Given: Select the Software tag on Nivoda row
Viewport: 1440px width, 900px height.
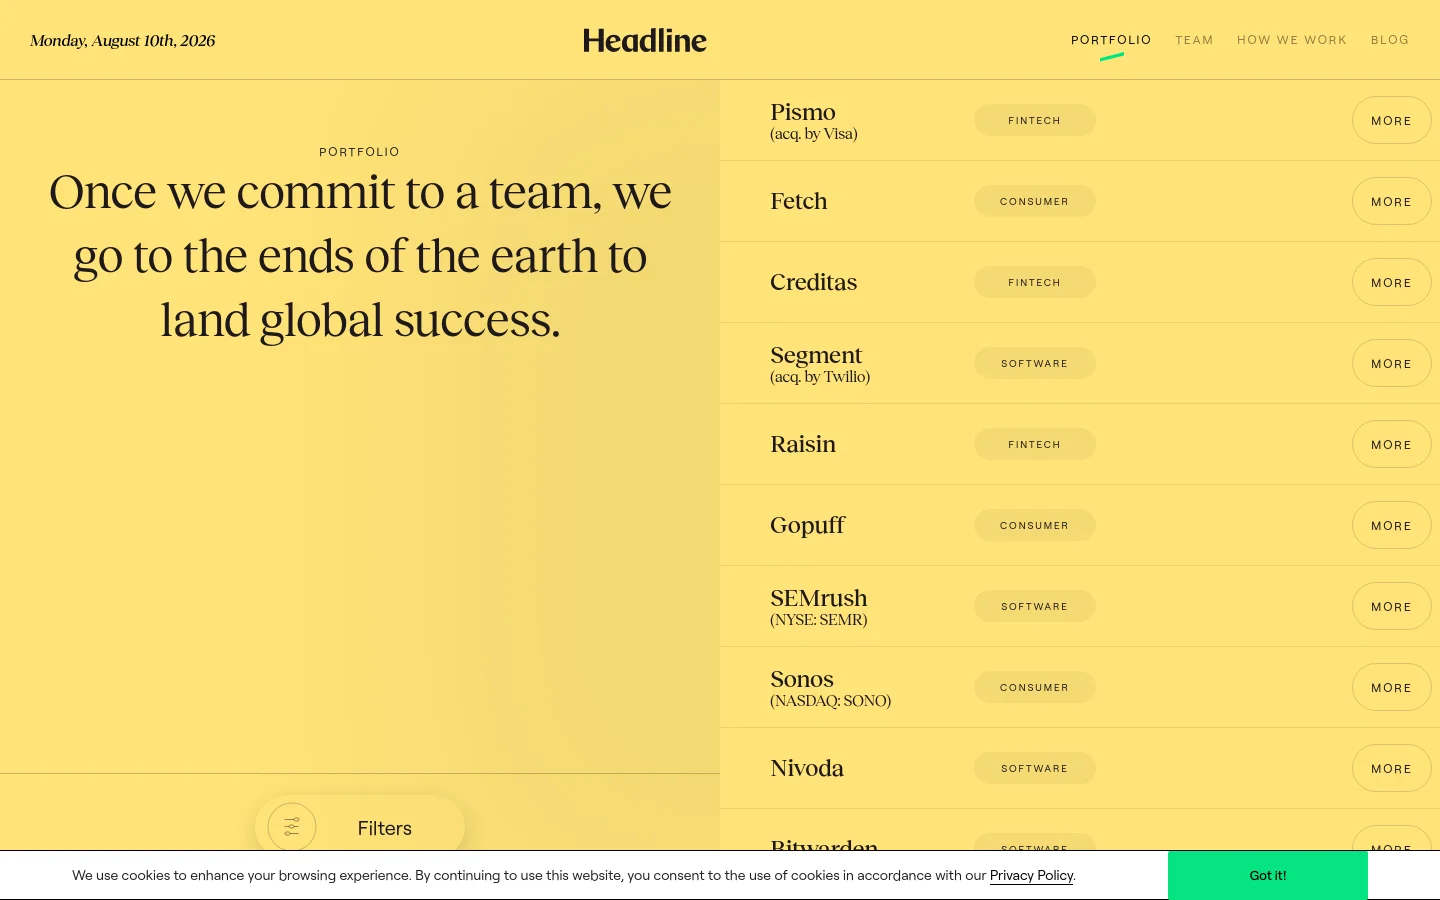Looking at the screenshot, I should coord(1035,768).
